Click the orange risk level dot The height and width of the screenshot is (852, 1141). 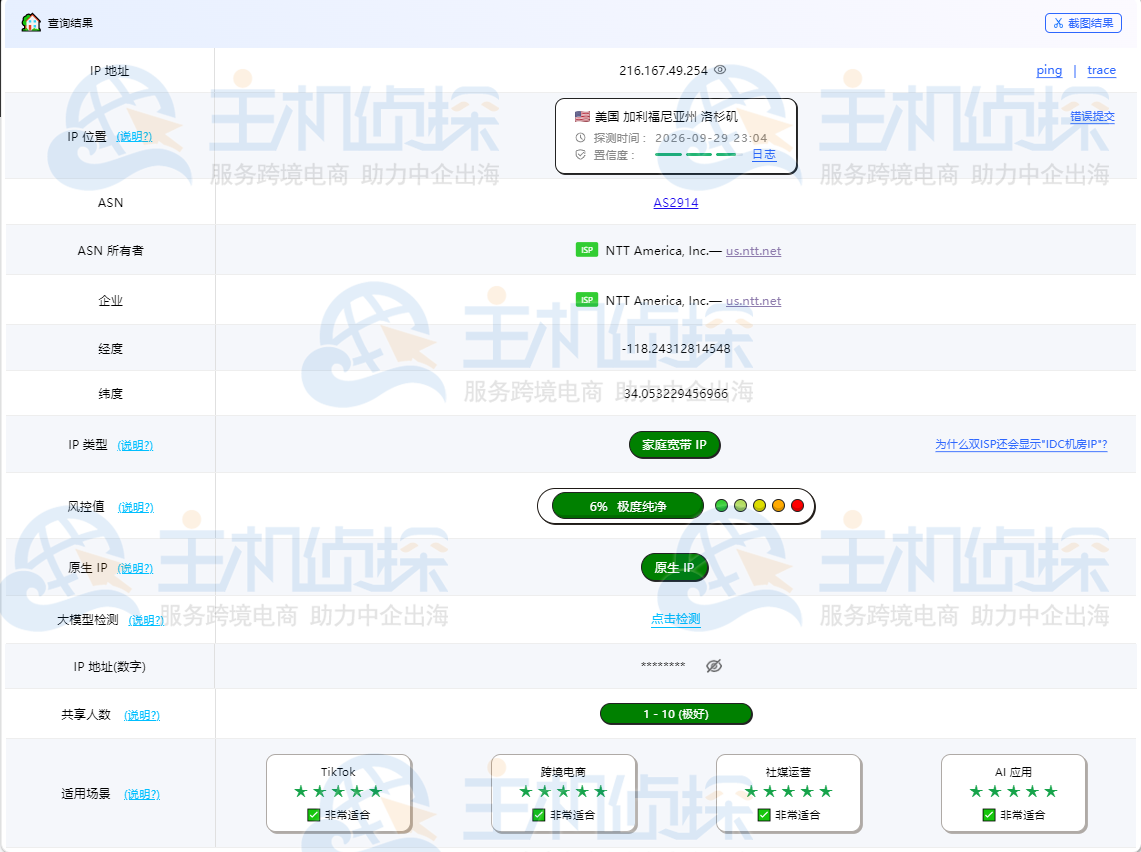tap(779, 506)
